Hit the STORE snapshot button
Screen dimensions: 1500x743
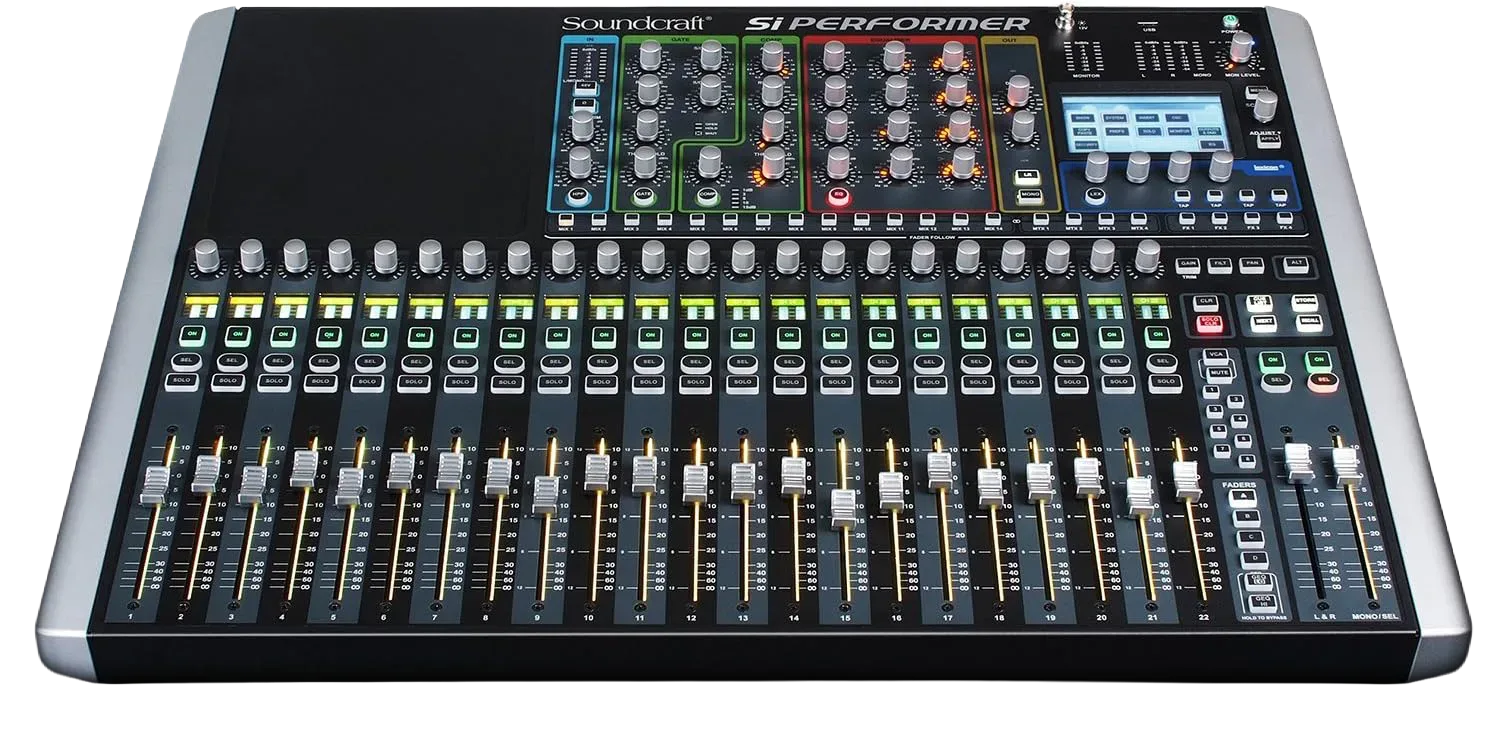[x=1304, y=302]
